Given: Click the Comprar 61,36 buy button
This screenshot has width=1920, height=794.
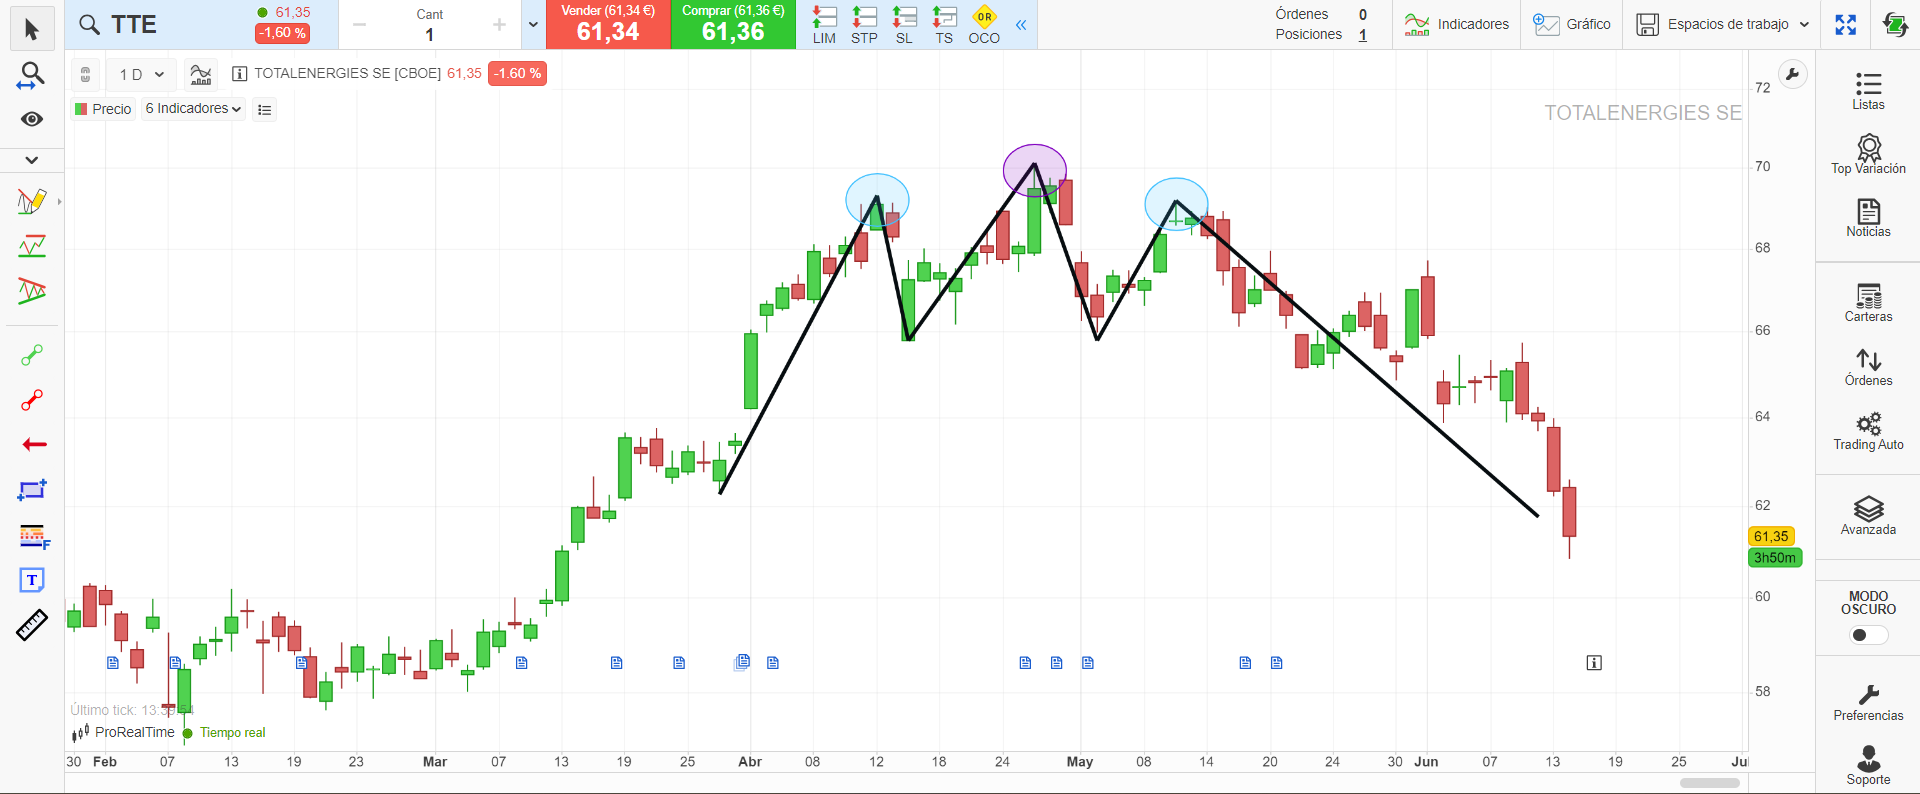Looking at the screenshot, I should tap(733, 24).
